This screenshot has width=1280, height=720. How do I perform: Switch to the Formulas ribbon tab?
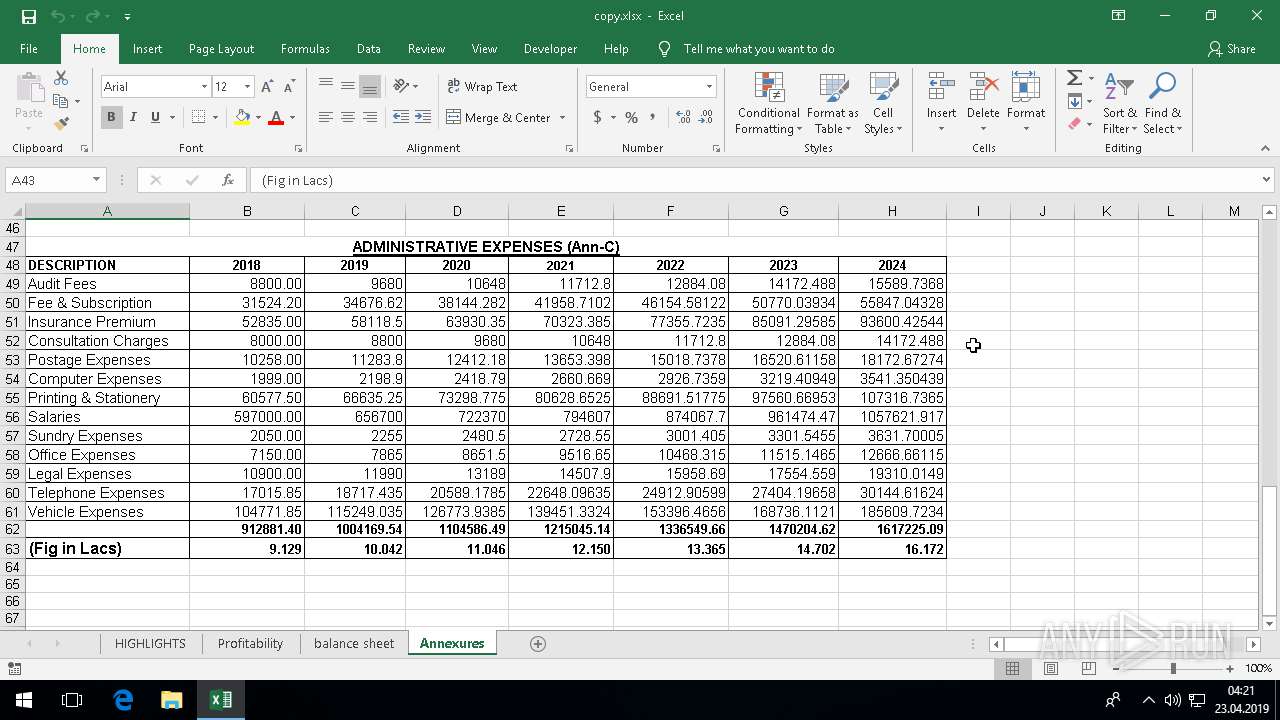coord(305,49)
